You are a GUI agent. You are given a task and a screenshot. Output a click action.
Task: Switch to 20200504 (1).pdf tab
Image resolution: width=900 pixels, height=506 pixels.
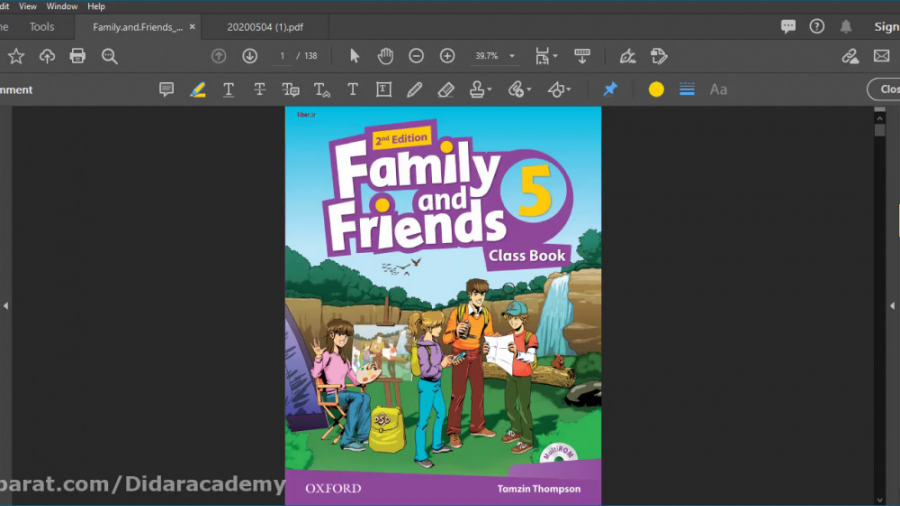click(x=265, y=27)
